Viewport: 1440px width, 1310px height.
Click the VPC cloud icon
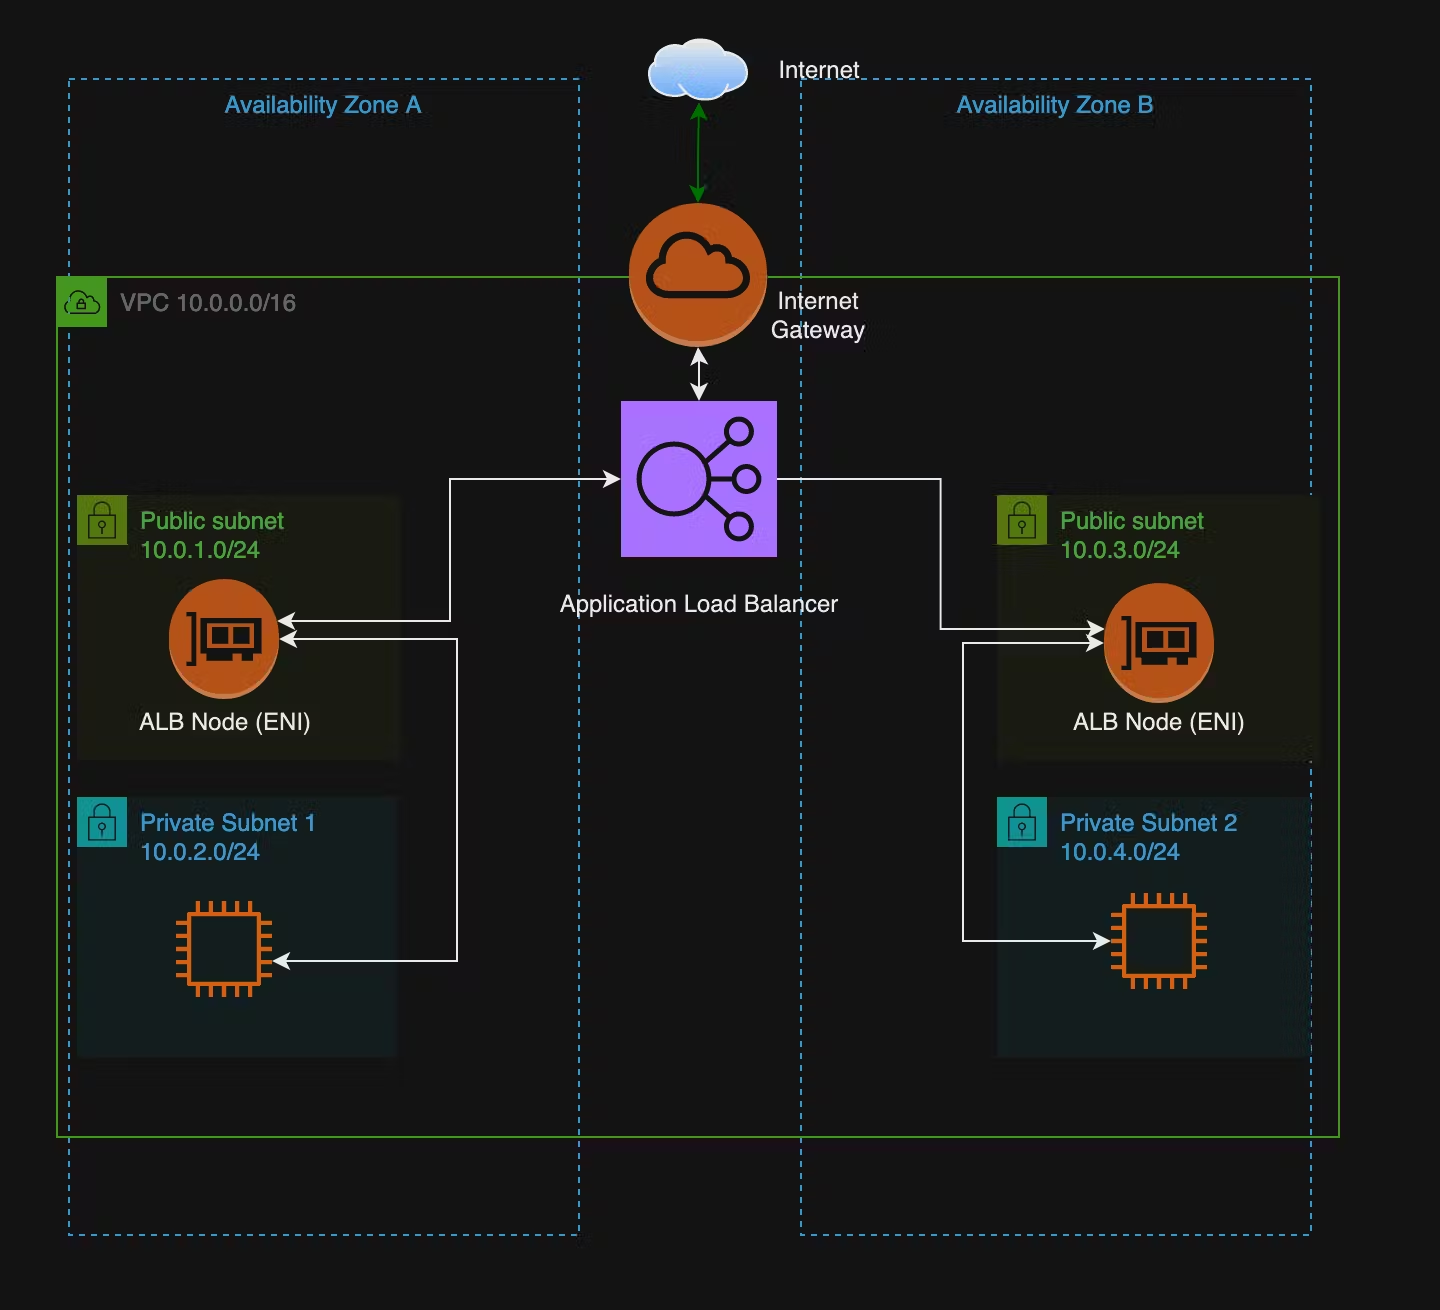pos(82,302)
